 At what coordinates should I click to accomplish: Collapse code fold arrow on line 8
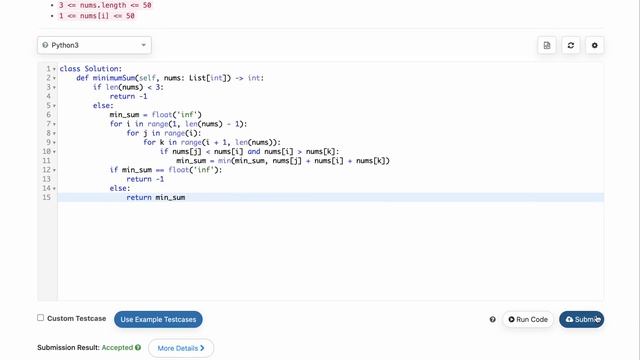pos(54,133)
